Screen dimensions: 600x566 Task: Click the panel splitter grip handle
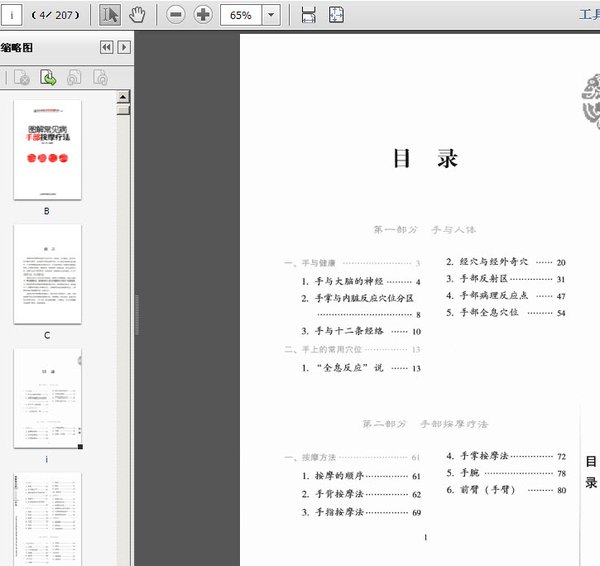click(x=137, y=315)
